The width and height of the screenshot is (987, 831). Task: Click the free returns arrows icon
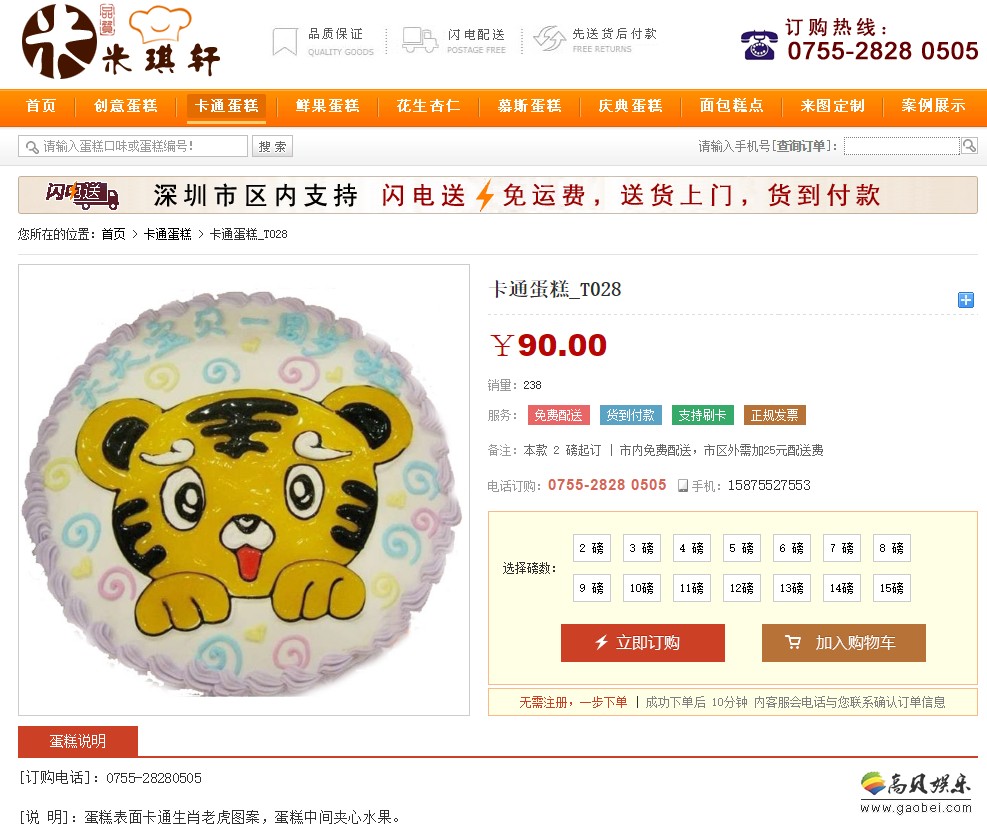pos(550,39)
